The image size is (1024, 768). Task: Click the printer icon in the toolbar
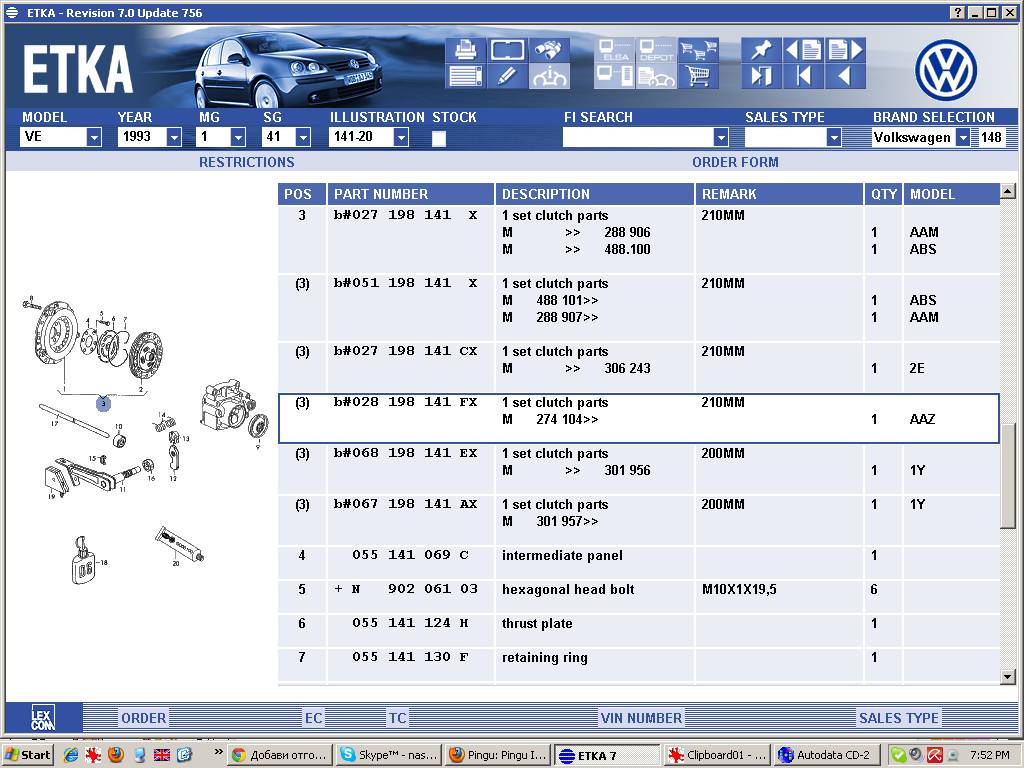(x=465, y=49)
